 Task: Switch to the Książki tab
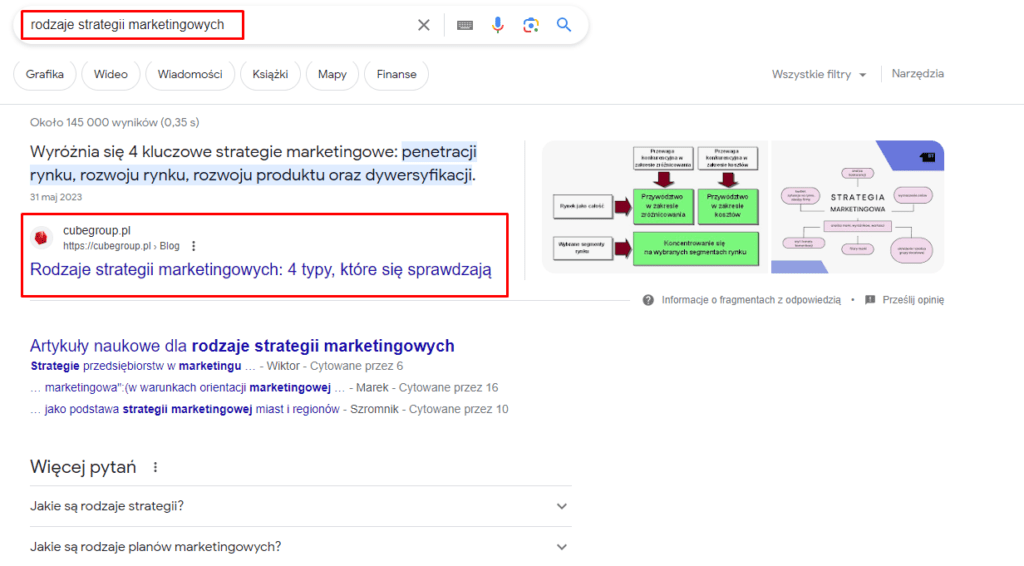[270, 74]
